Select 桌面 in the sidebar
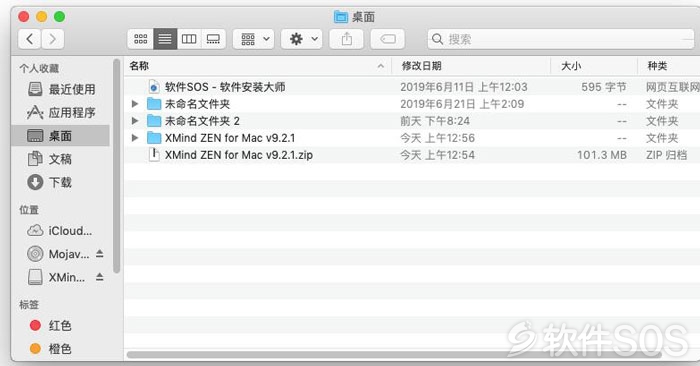This screenshot has height=366, width=700. click(61, 136)
